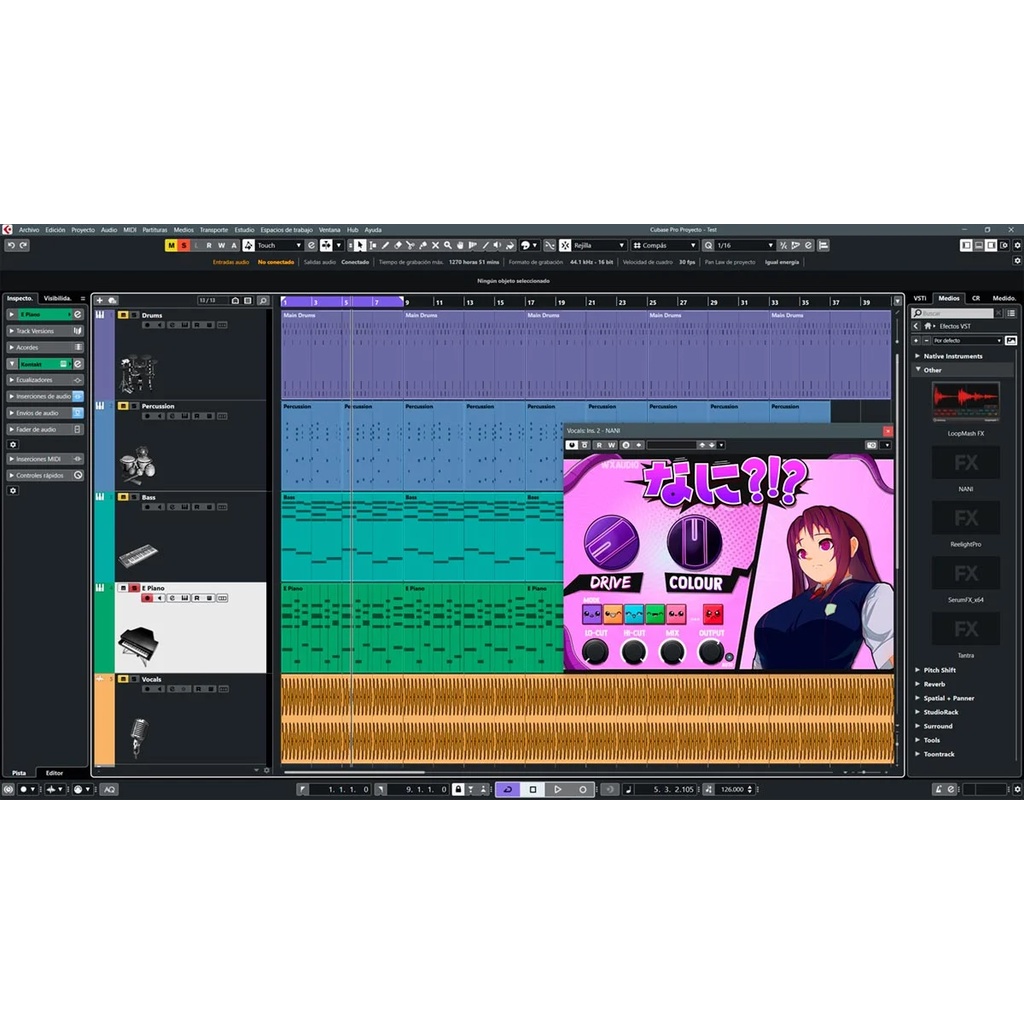This screenshot has width=1024, height=1024.
Task: Click the Undo arrow in the toolbar
Action: [x=10, y=245]
